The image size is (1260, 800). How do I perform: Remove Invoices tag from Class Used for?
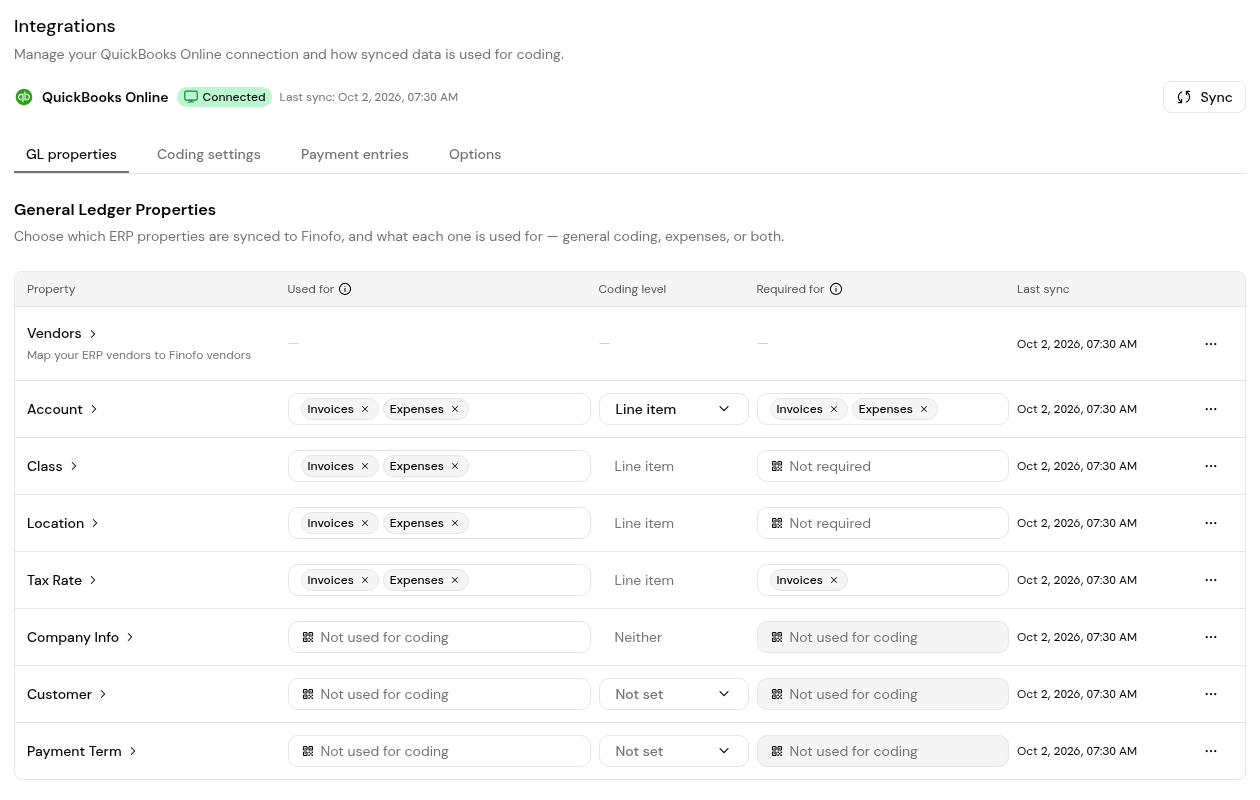tap(365, 466)
